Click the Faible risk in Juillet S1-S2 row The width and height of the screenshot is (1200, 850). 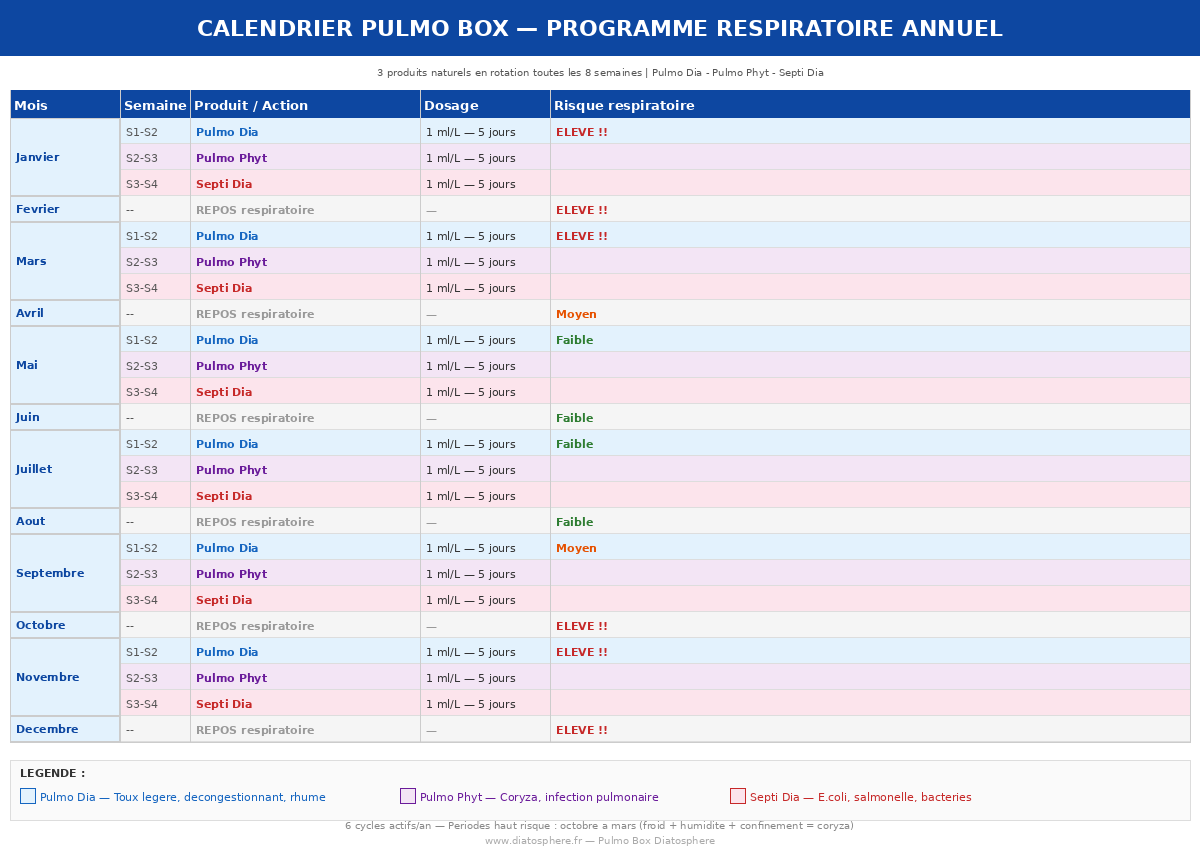pos(574,444)
